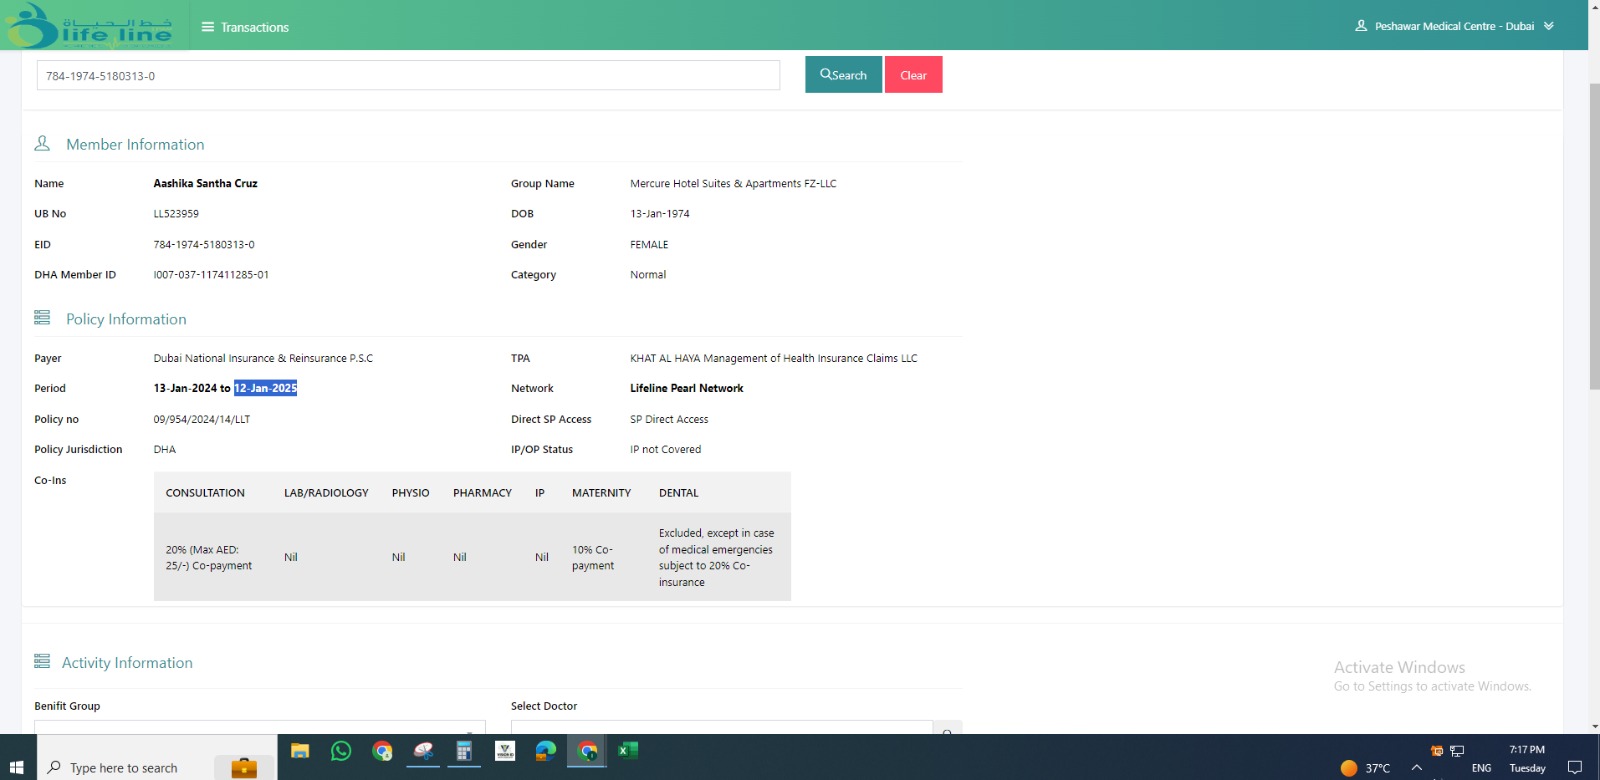The image size is (1600, 780).
Task: Open WhatsApp from the taskbar
Action: (341, 751)
